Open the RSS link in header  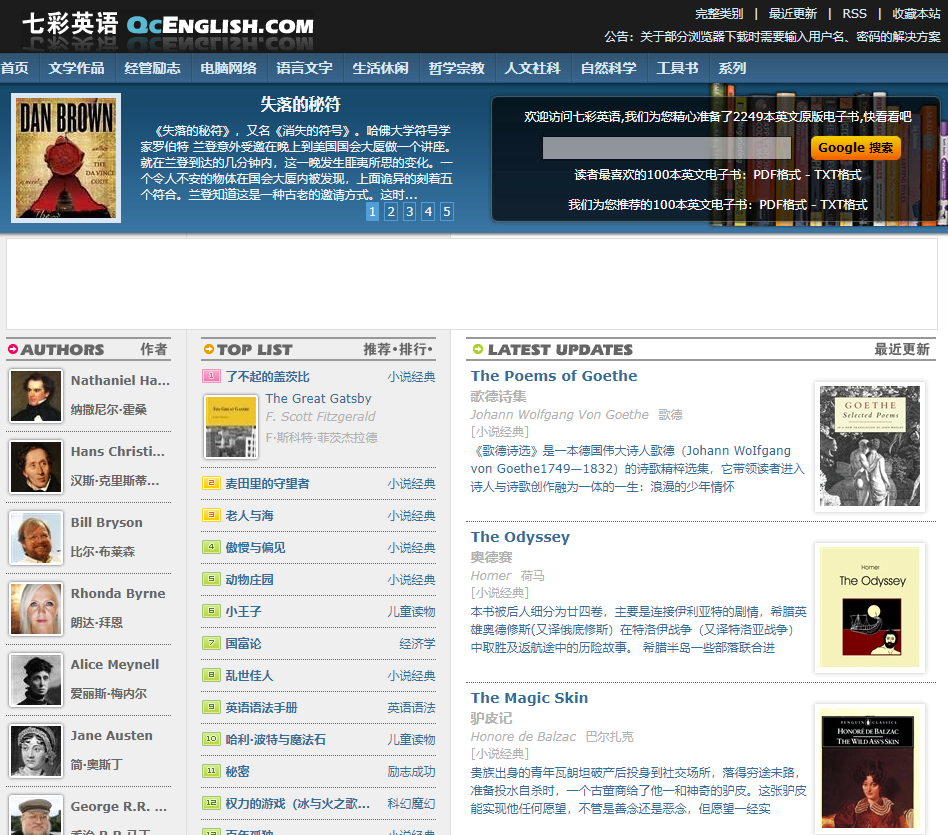tap(854, 13)
